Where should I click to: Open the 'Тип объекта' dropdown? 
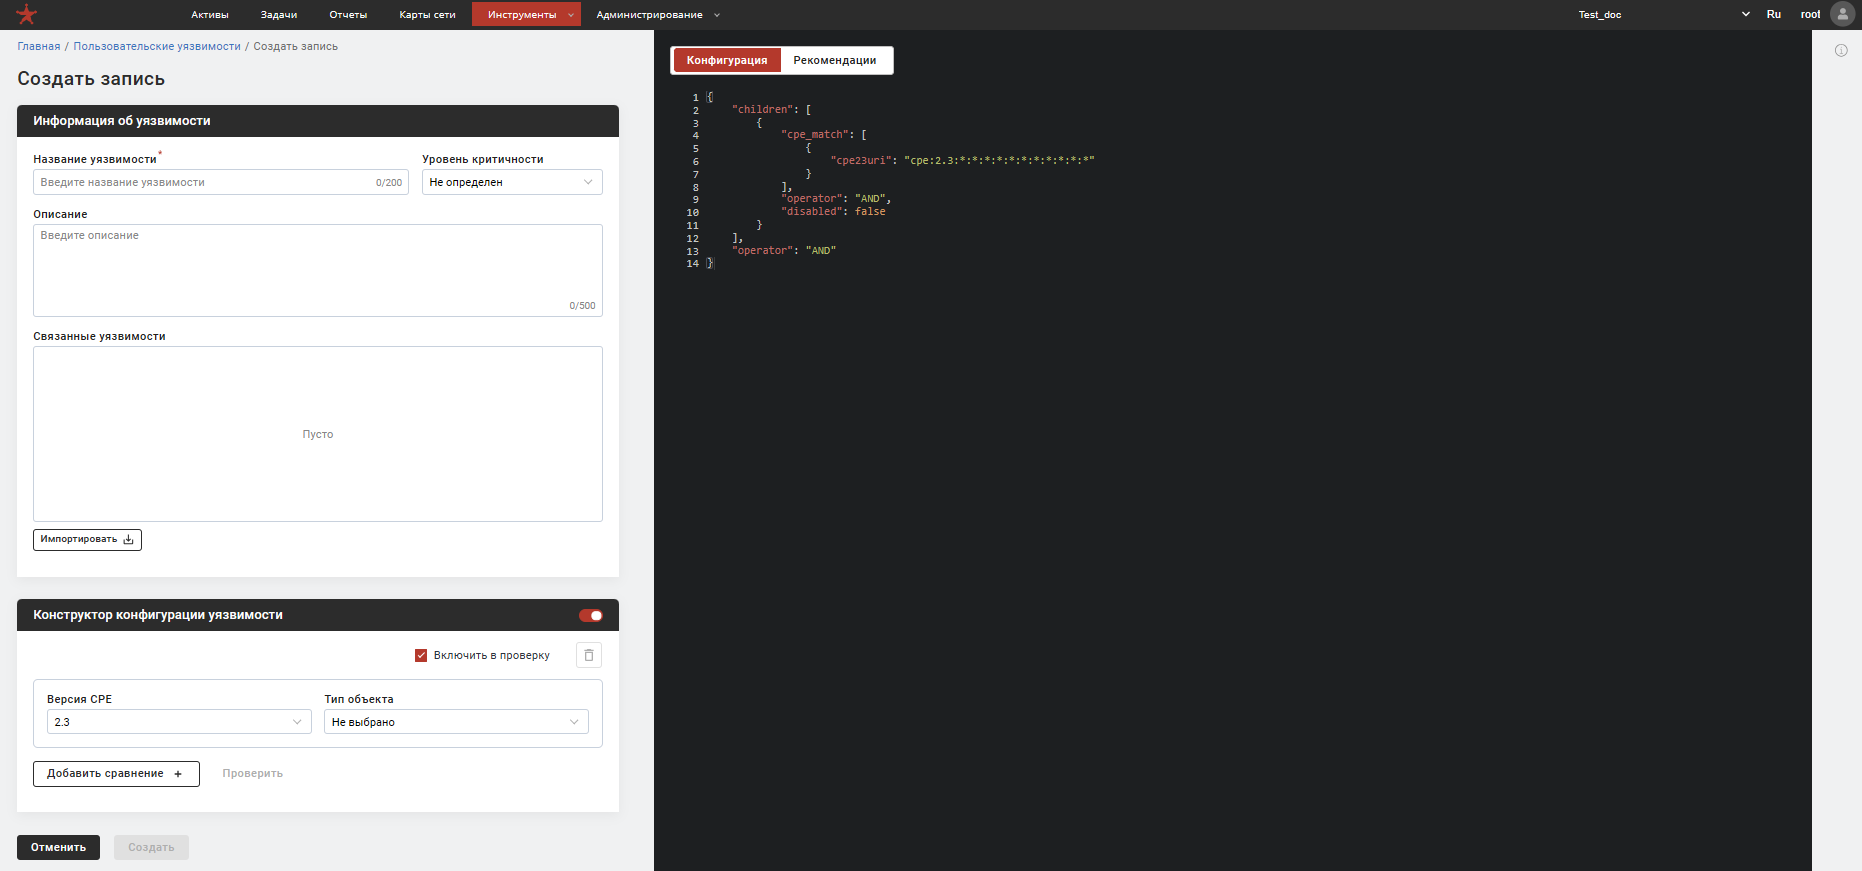tap(456, 722)
